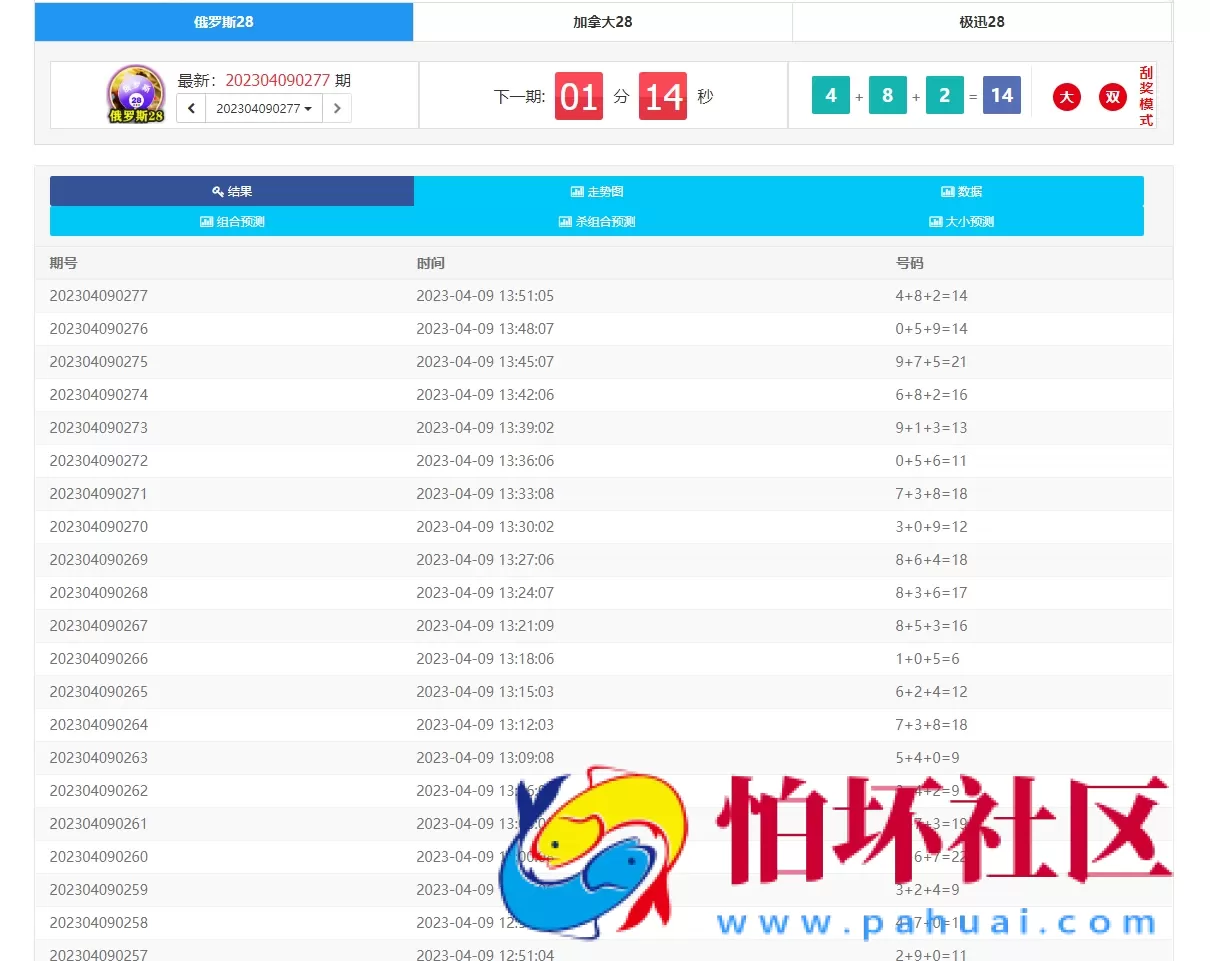This screenshot has height=961, width=1210.
Task: Select the 俄罗斯28 lottery ball logo
Action: point(135,93)
